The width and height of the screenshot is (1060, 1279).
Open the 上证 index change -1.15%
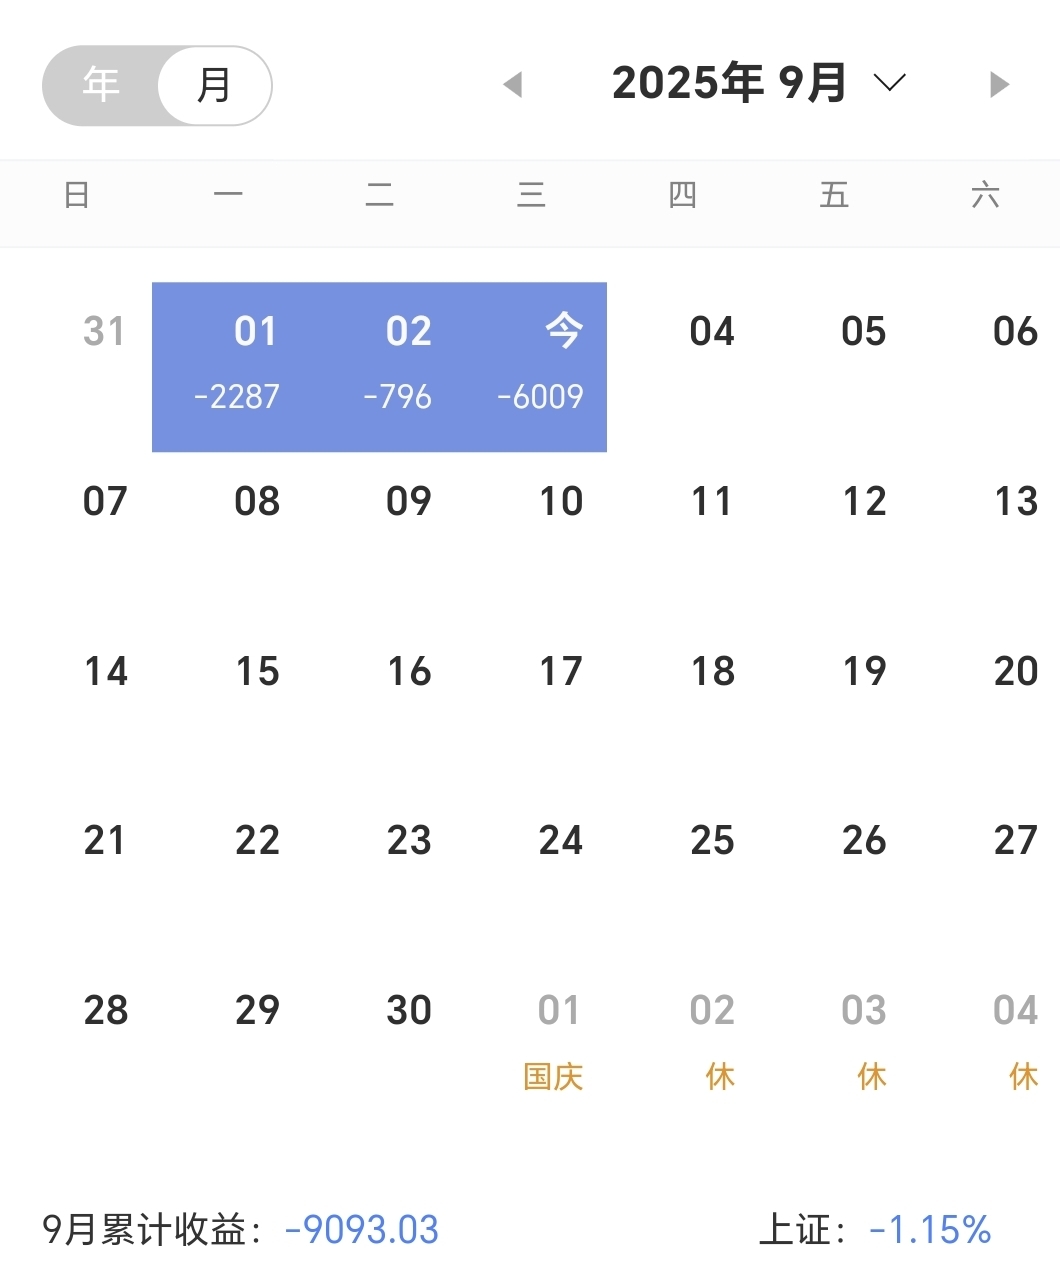point(931,1229)
